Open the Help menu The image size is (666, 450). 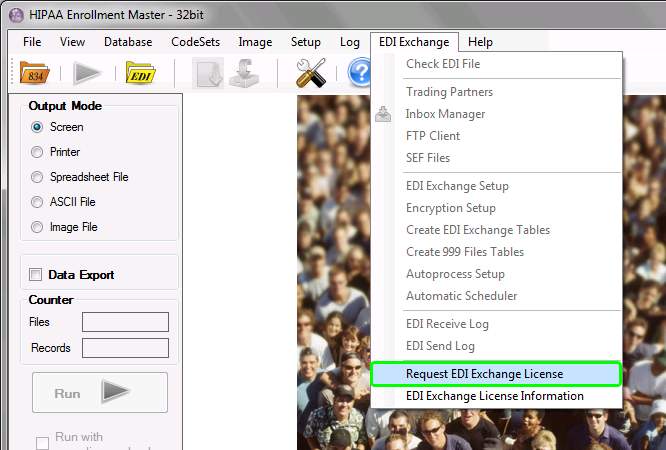pos(480,42)
